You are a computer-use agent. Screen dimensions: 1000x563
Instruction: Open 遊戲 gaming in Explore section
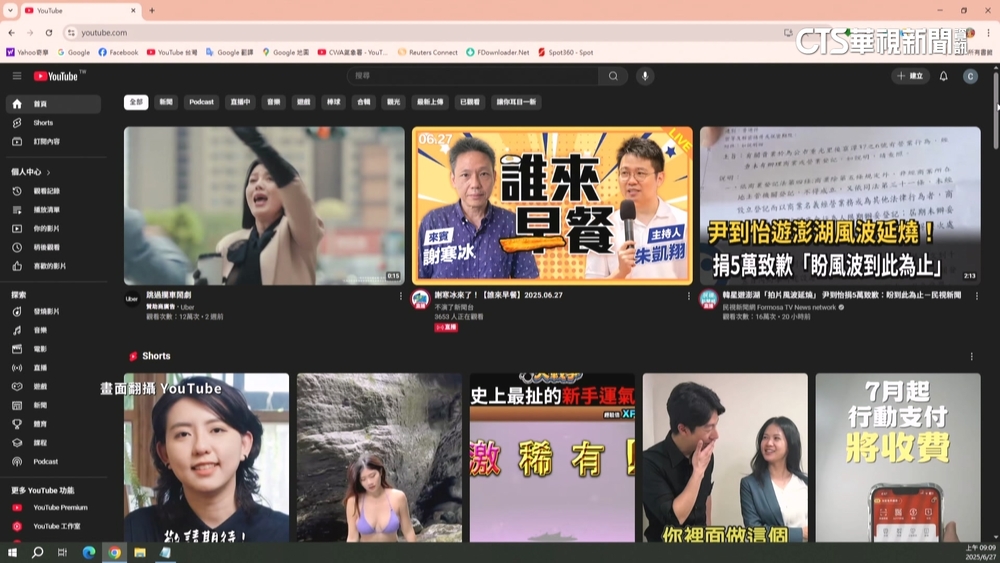coord(54,386)
